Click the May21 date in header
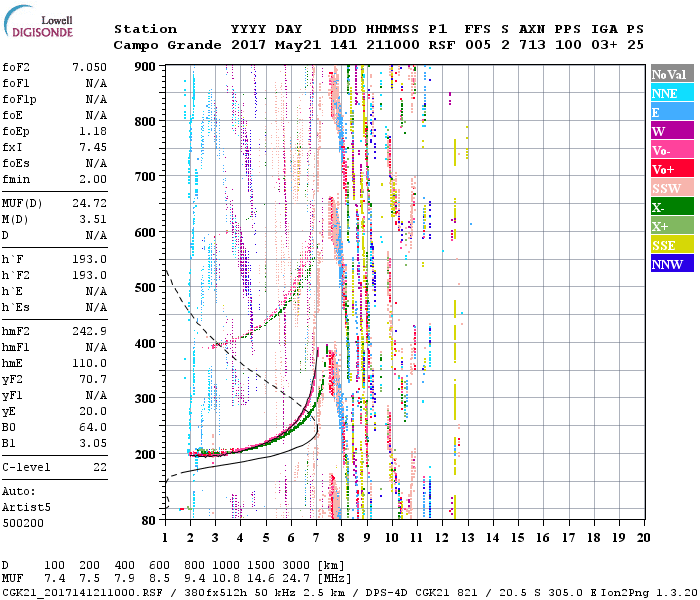This screenshot has width=700, height=600. coord(298,45)
